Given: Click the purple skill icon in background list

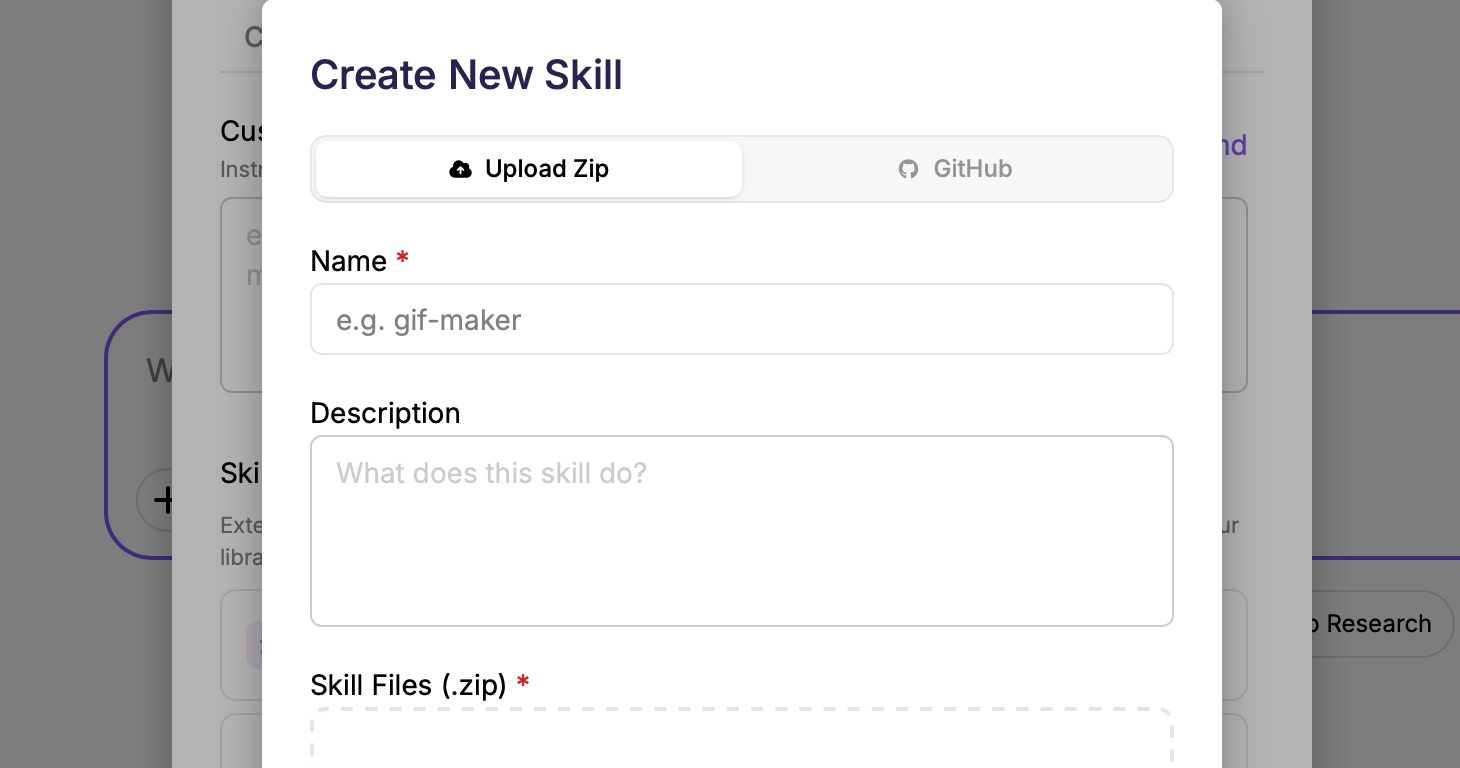Looking at the screenshot, I should 254,644.
